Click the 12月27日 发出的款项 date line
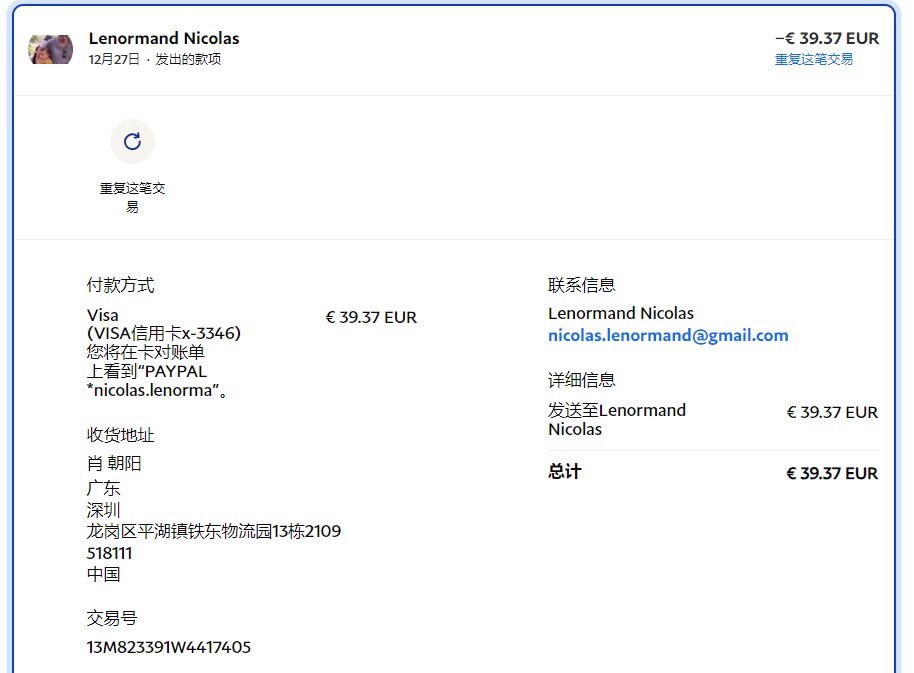914x673 pixels. (155, 60)
